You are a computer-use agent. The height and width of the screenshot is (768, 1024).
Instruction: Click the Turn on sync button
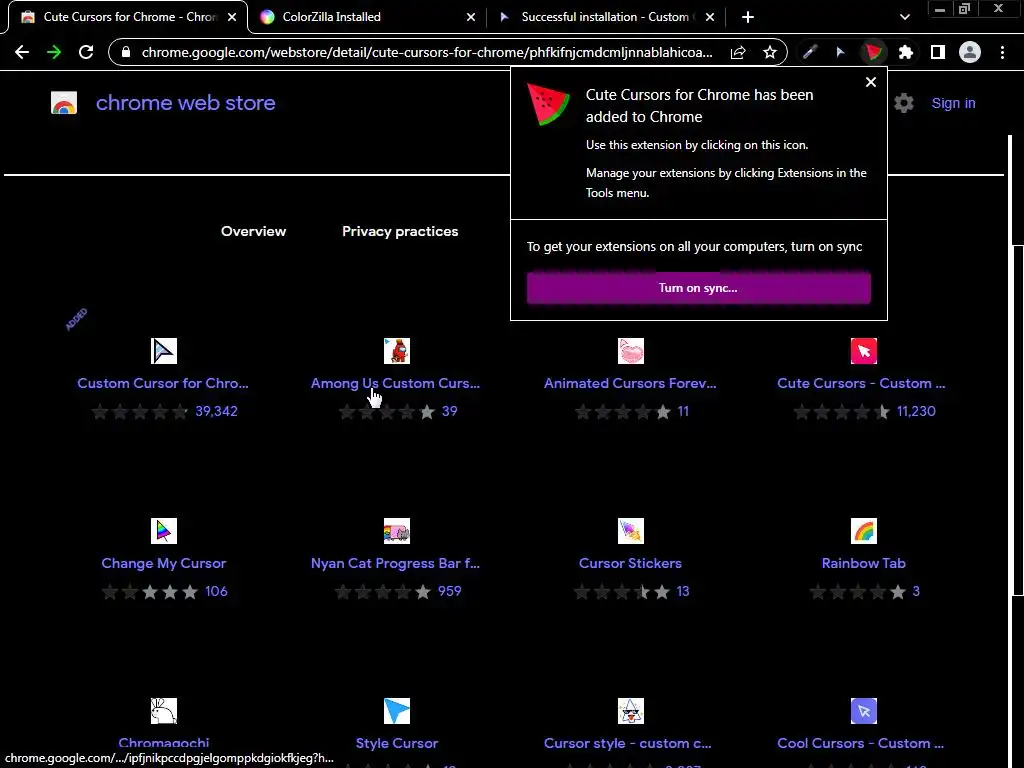pyautogui.click(x=698, y=288)
